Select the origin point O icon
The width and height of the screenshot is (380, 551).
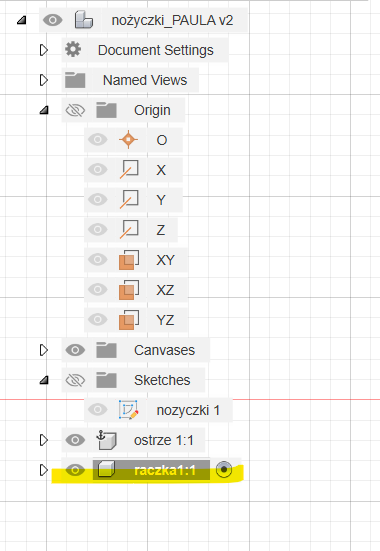pyautogui.click(x=128, y=140)
